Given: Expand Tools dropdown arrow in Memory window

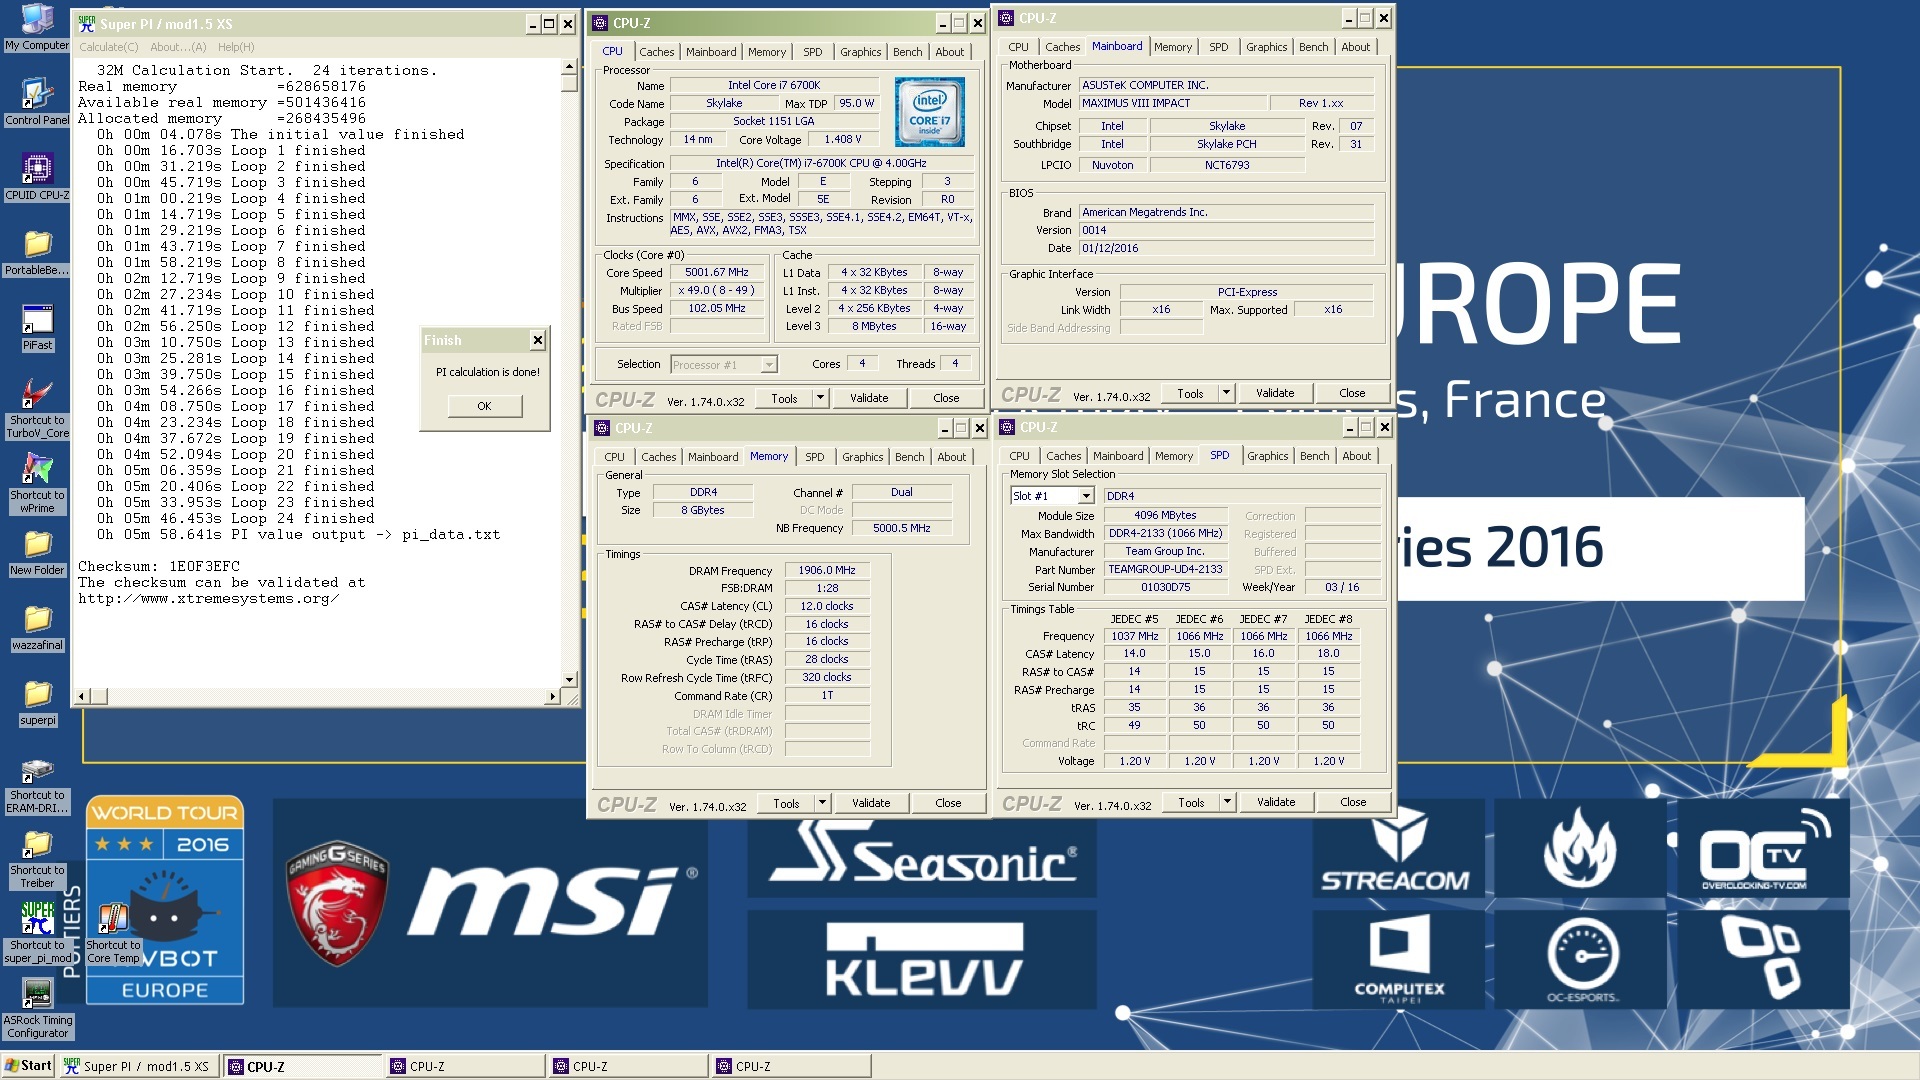Looking at the screenshot, I should [x=822, y=803].
